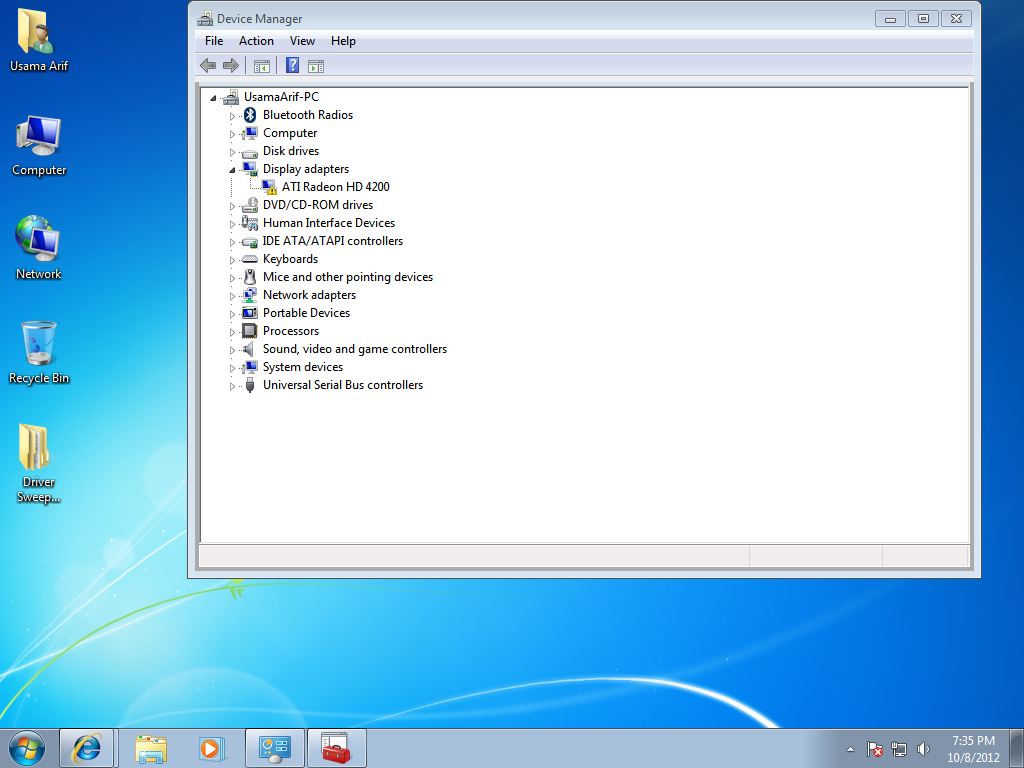Collapse the Display adapters node
The height and width of the screenshot is (768, 1024).
[232, 170]
